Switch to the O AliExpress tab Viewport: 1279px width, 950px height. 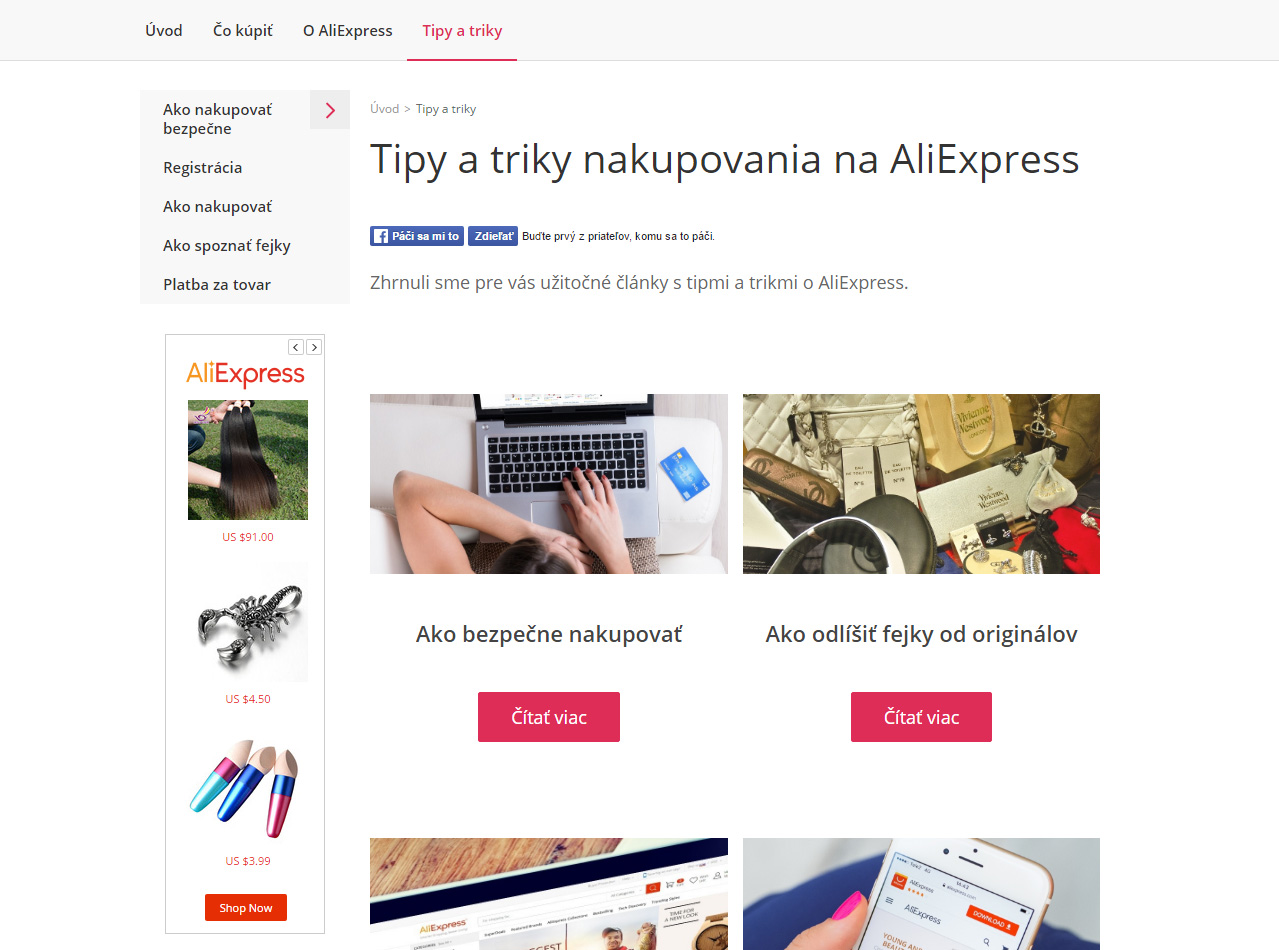tap(348, 30)
